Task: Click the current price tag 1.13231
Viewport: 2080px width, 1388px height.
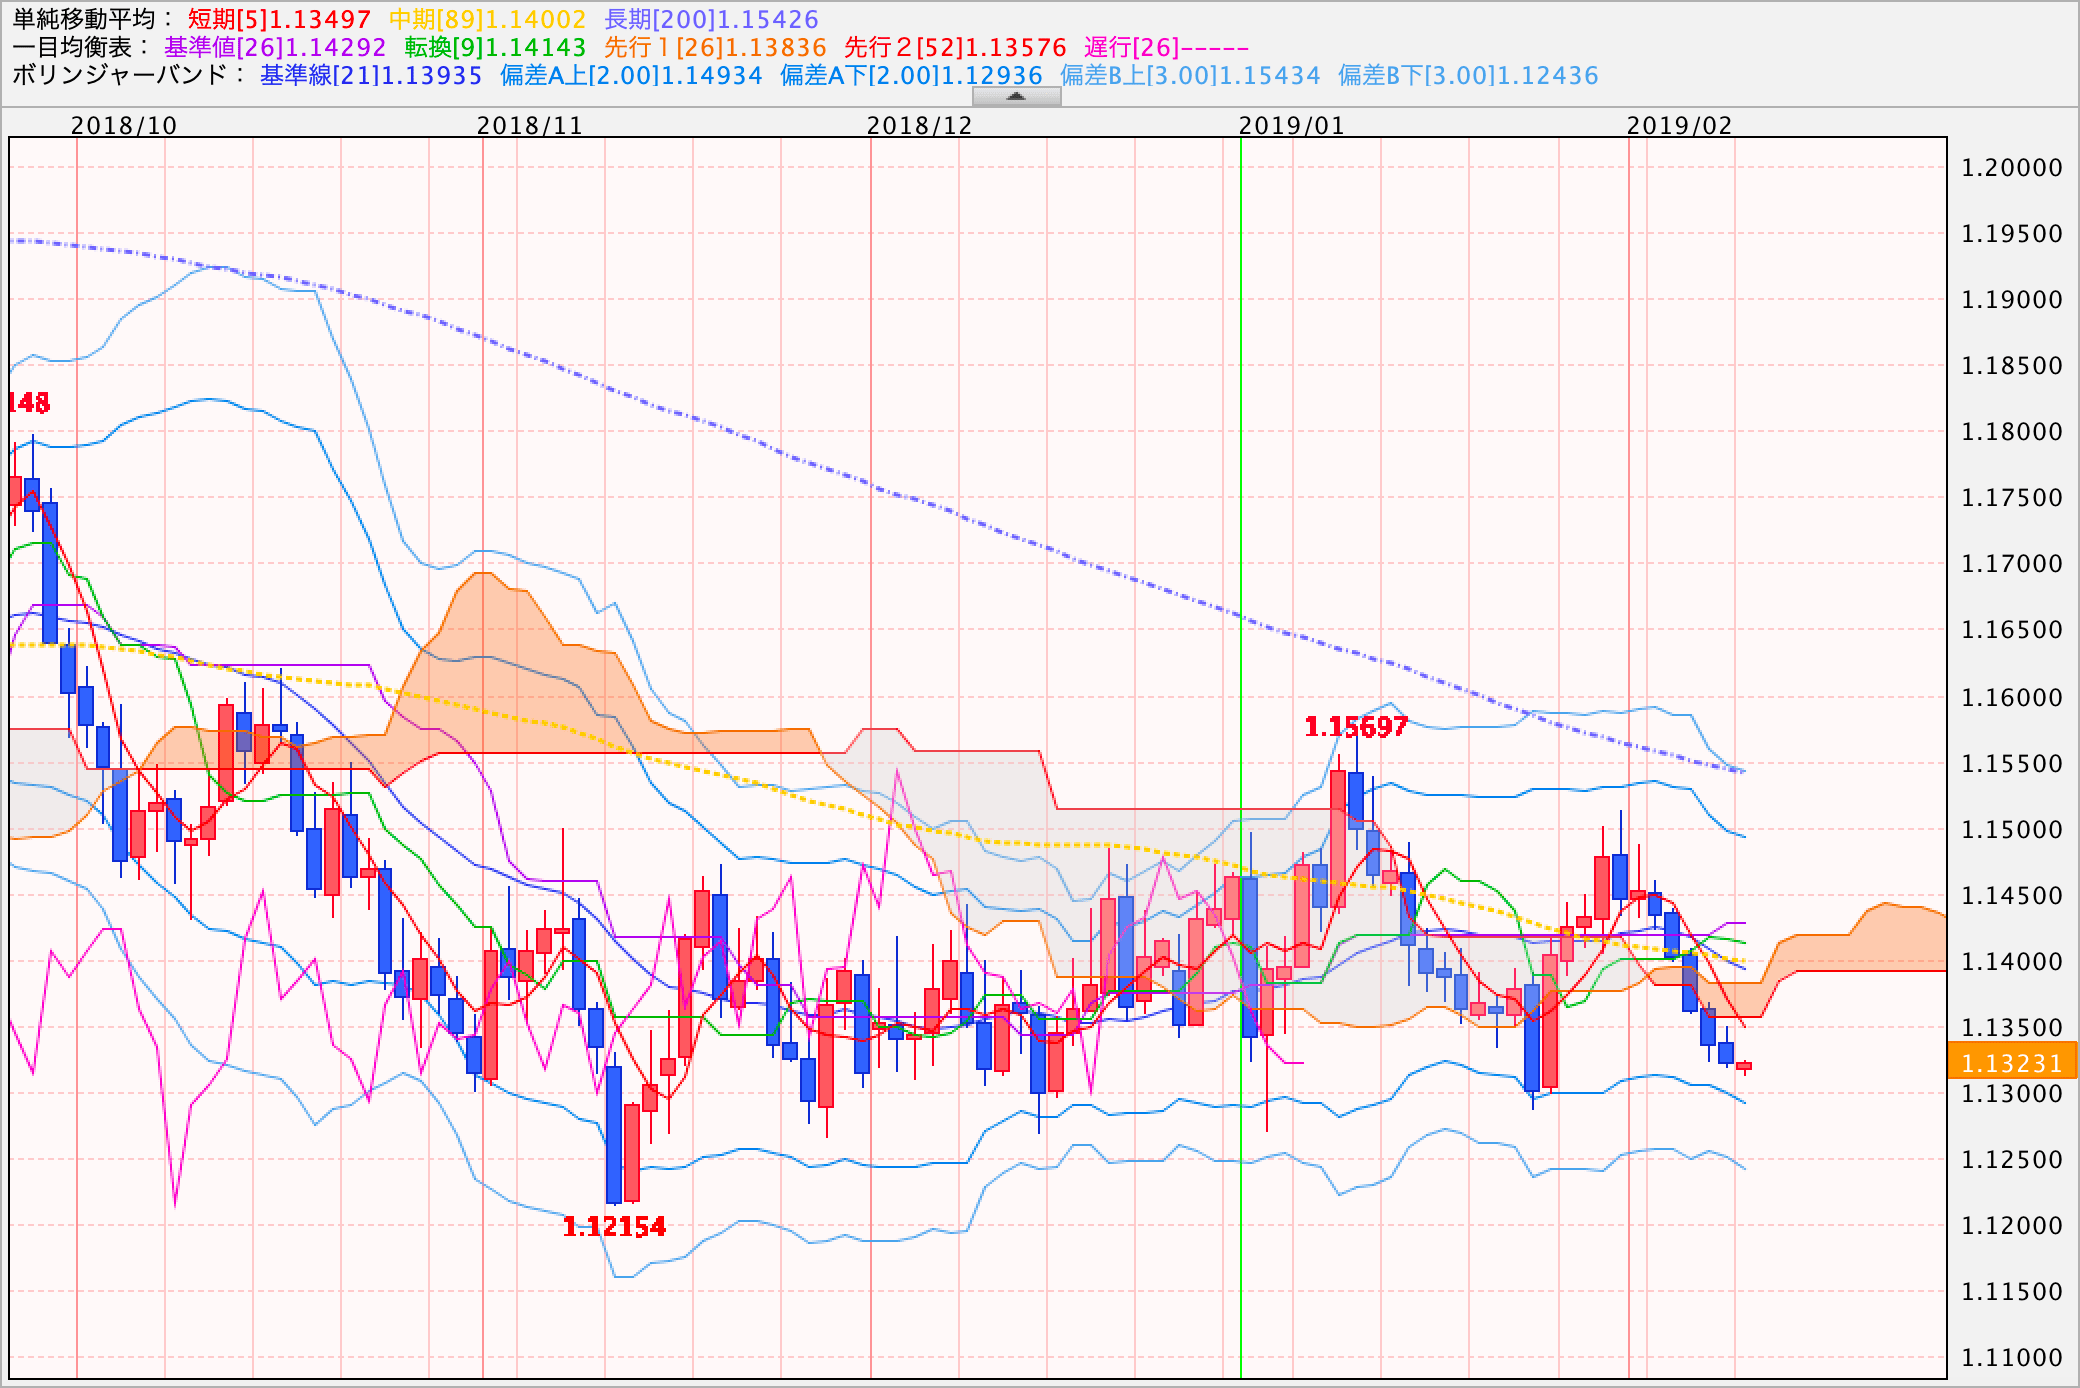Action: 2012,1063
